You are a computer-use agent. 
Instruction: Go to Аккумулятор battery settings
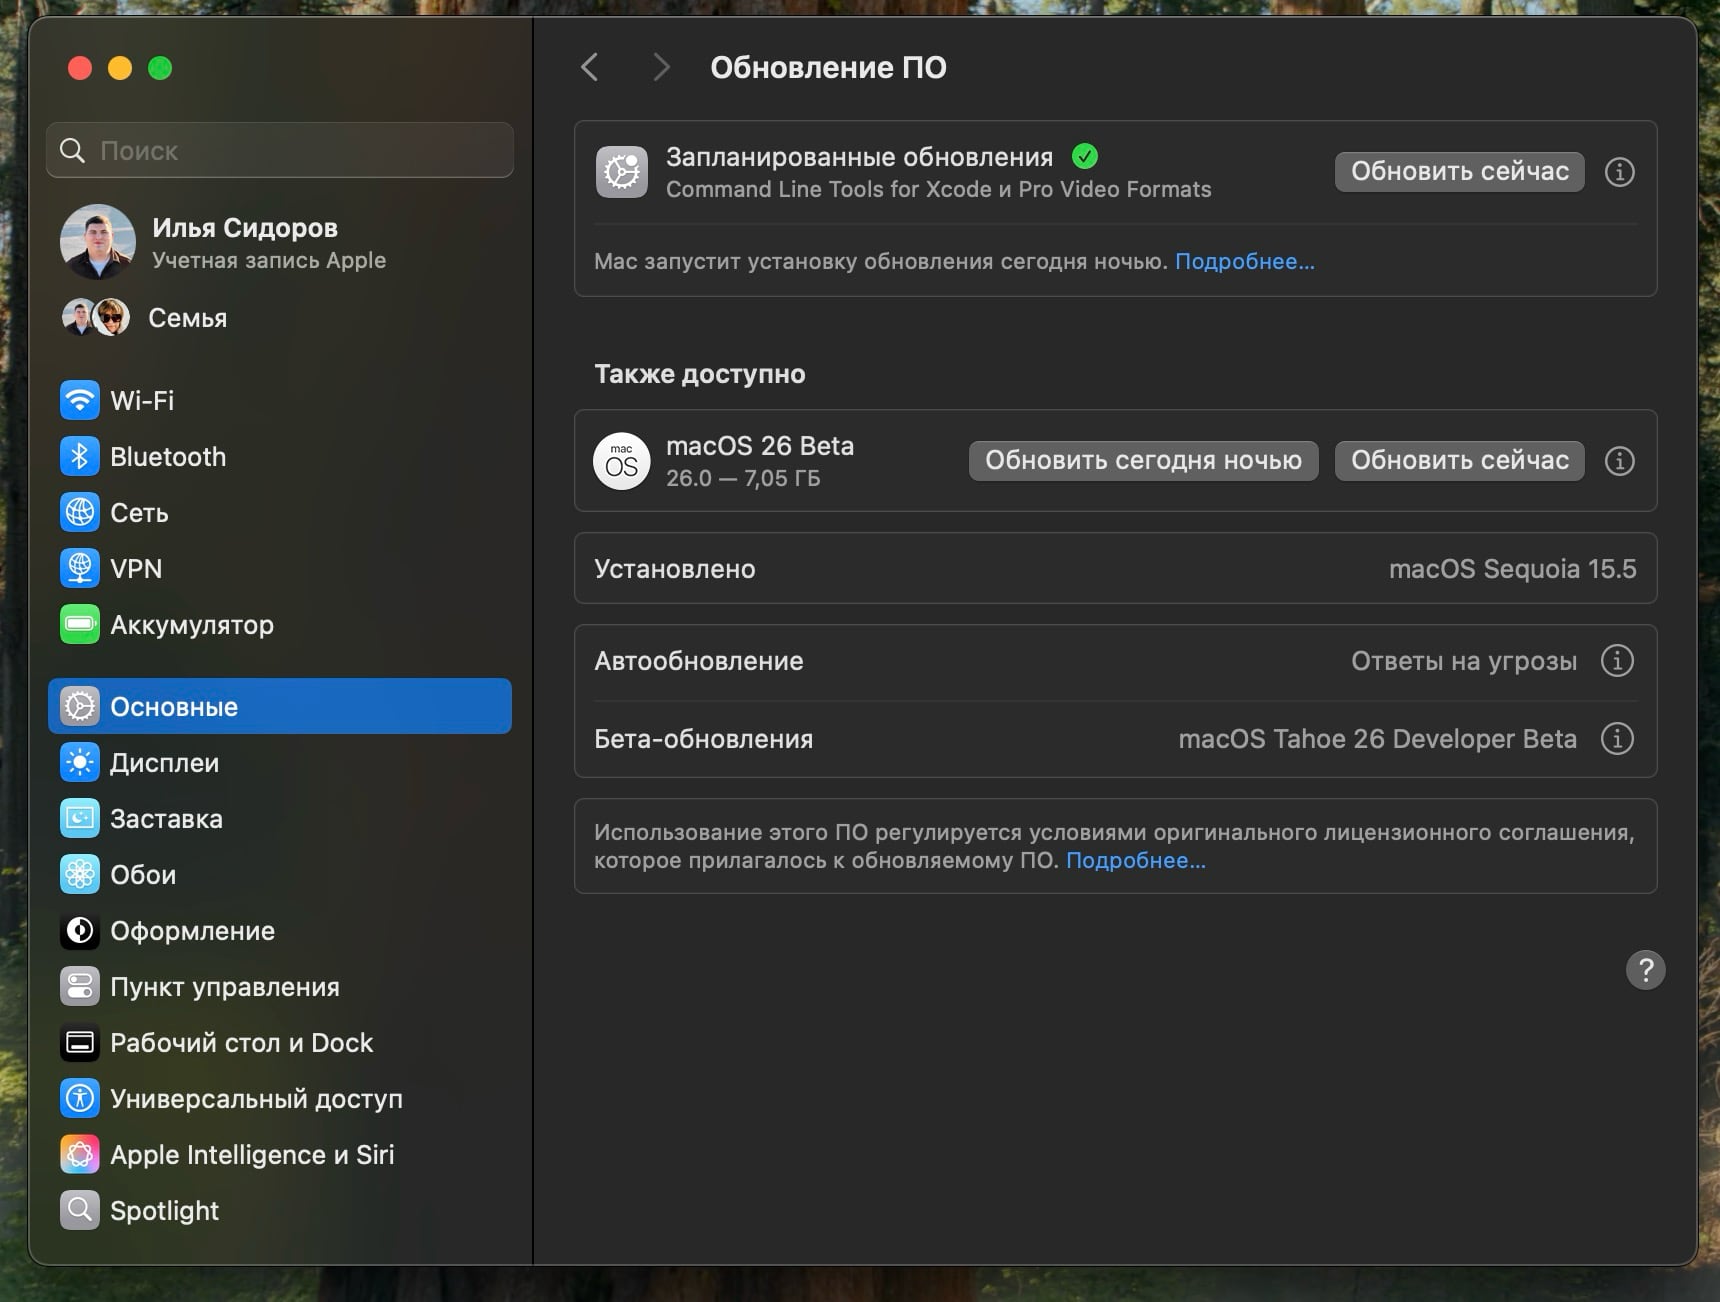pos(191,625)
